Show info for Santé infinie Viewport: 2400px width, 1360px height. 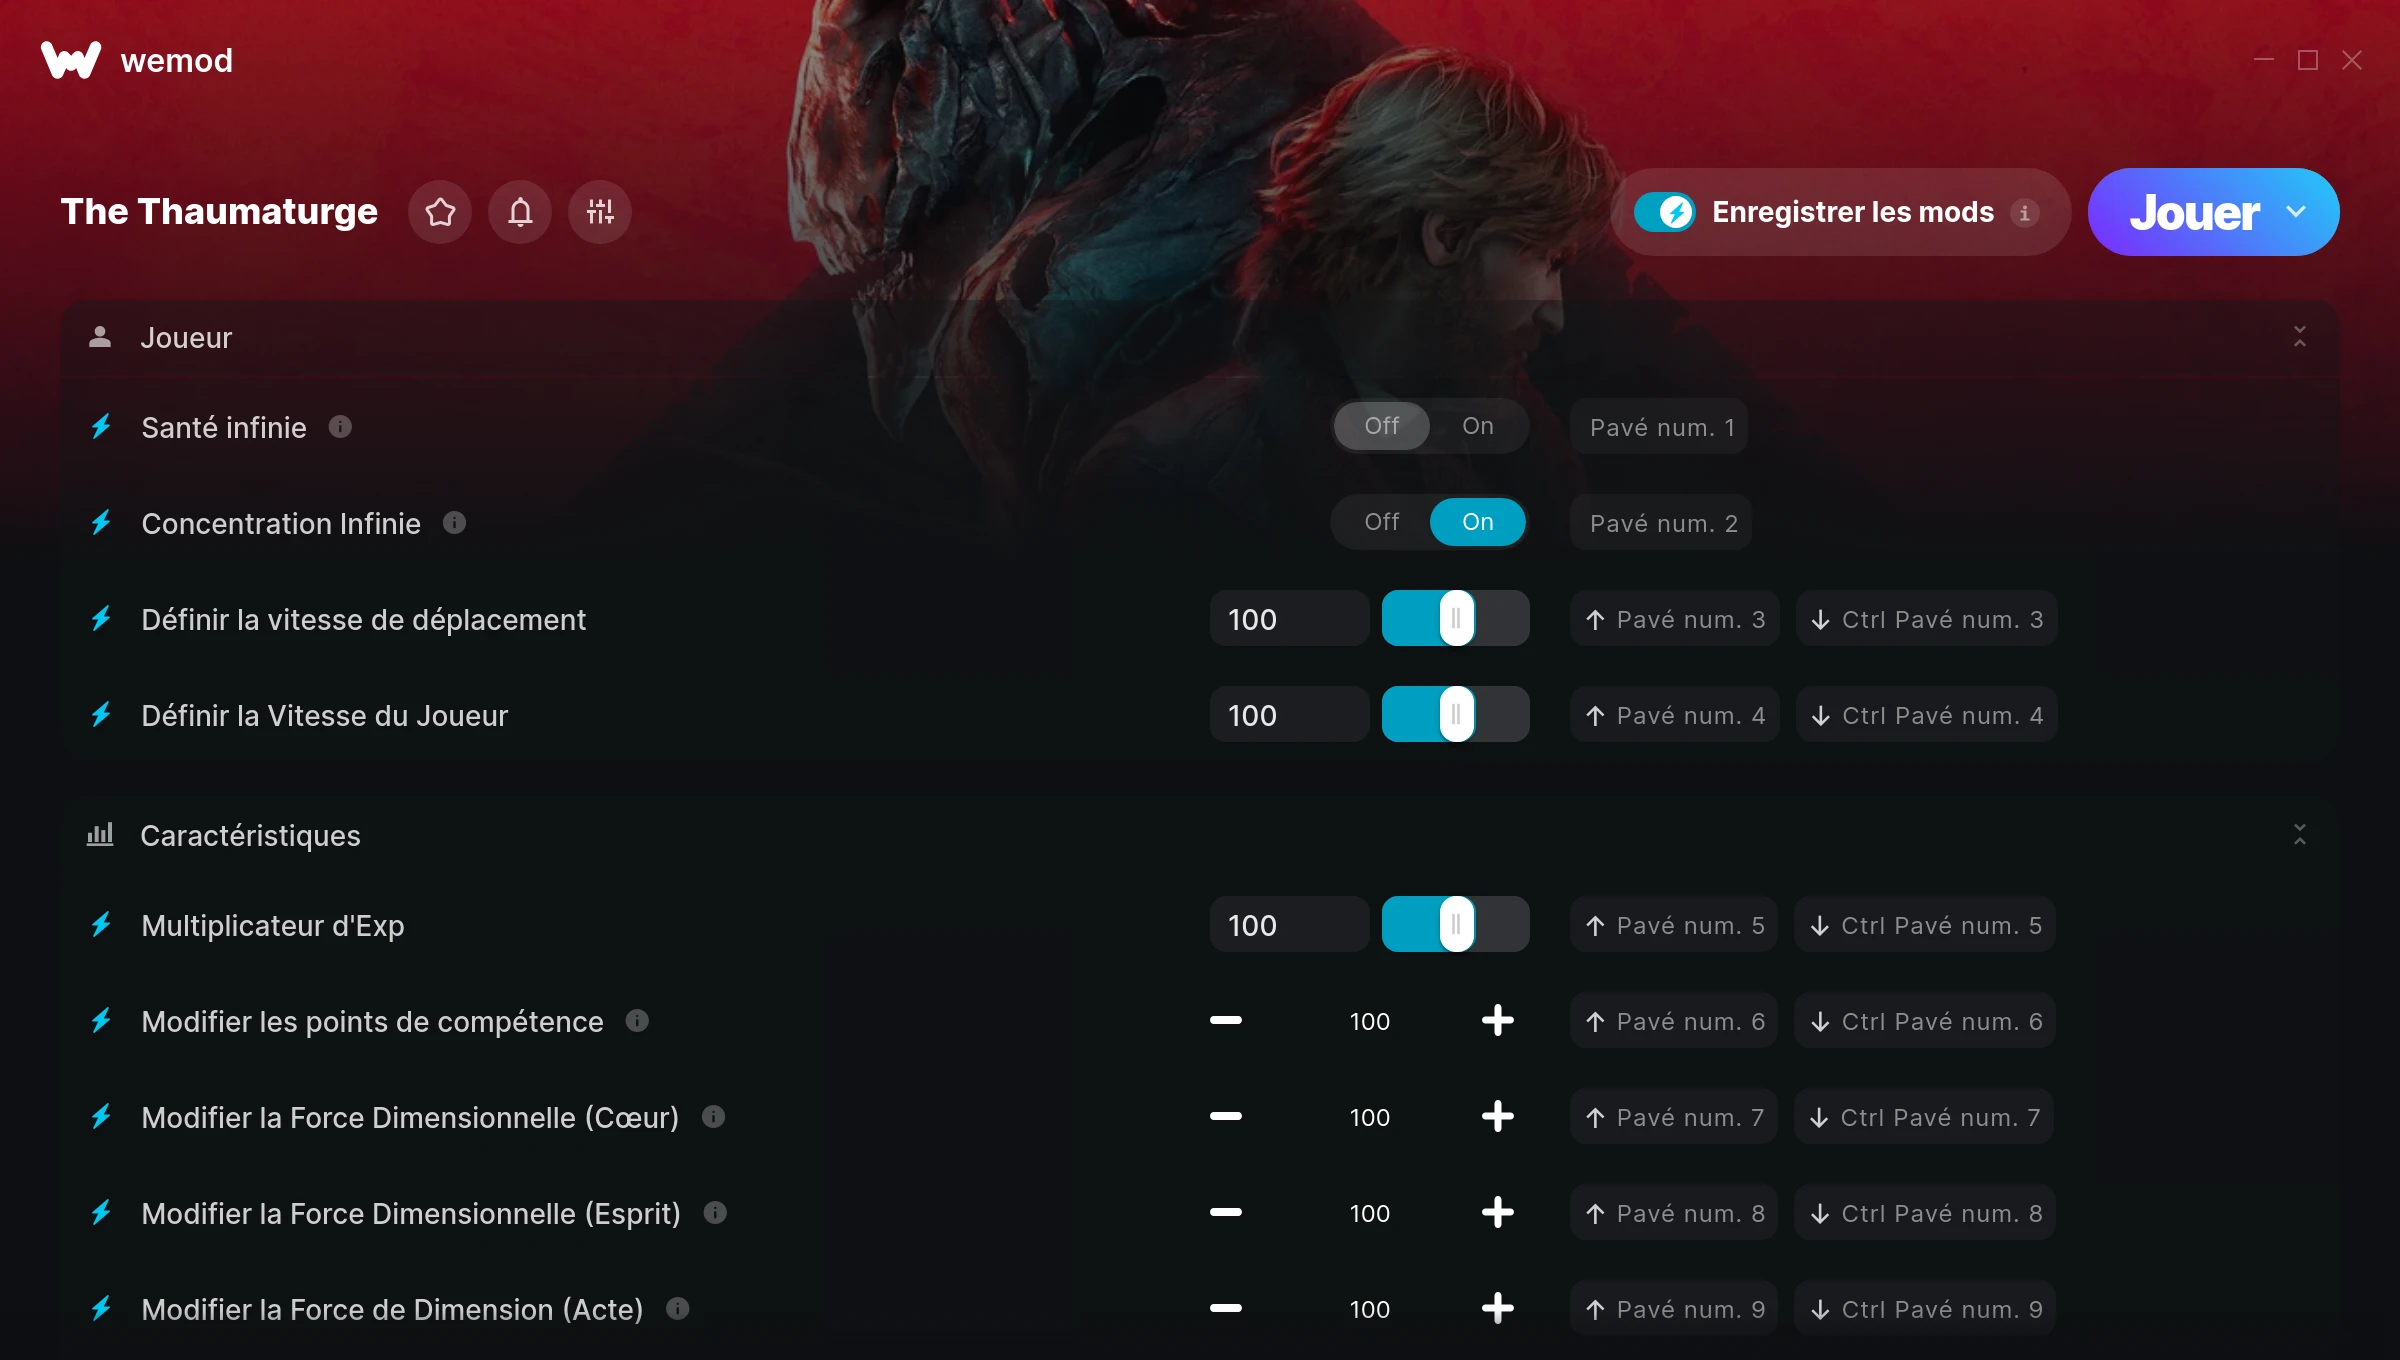click(340, 427)
